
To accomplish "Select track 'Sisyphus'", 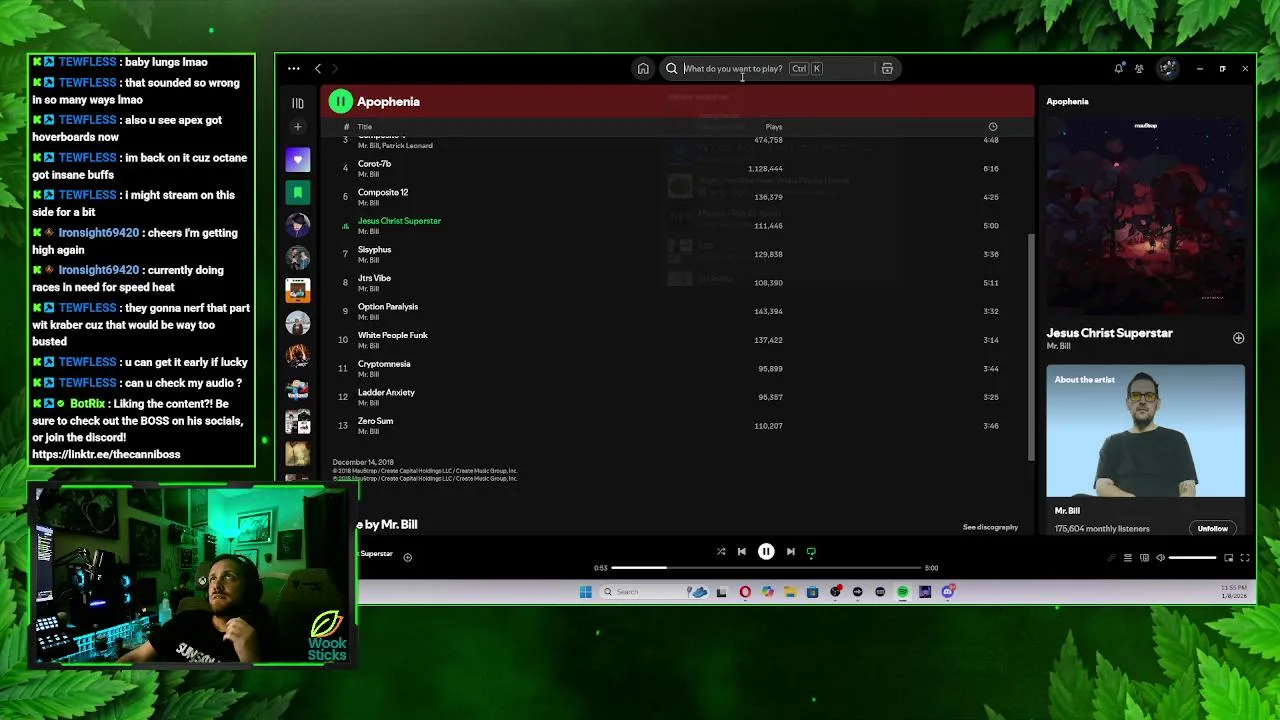I will pos(678,254).
